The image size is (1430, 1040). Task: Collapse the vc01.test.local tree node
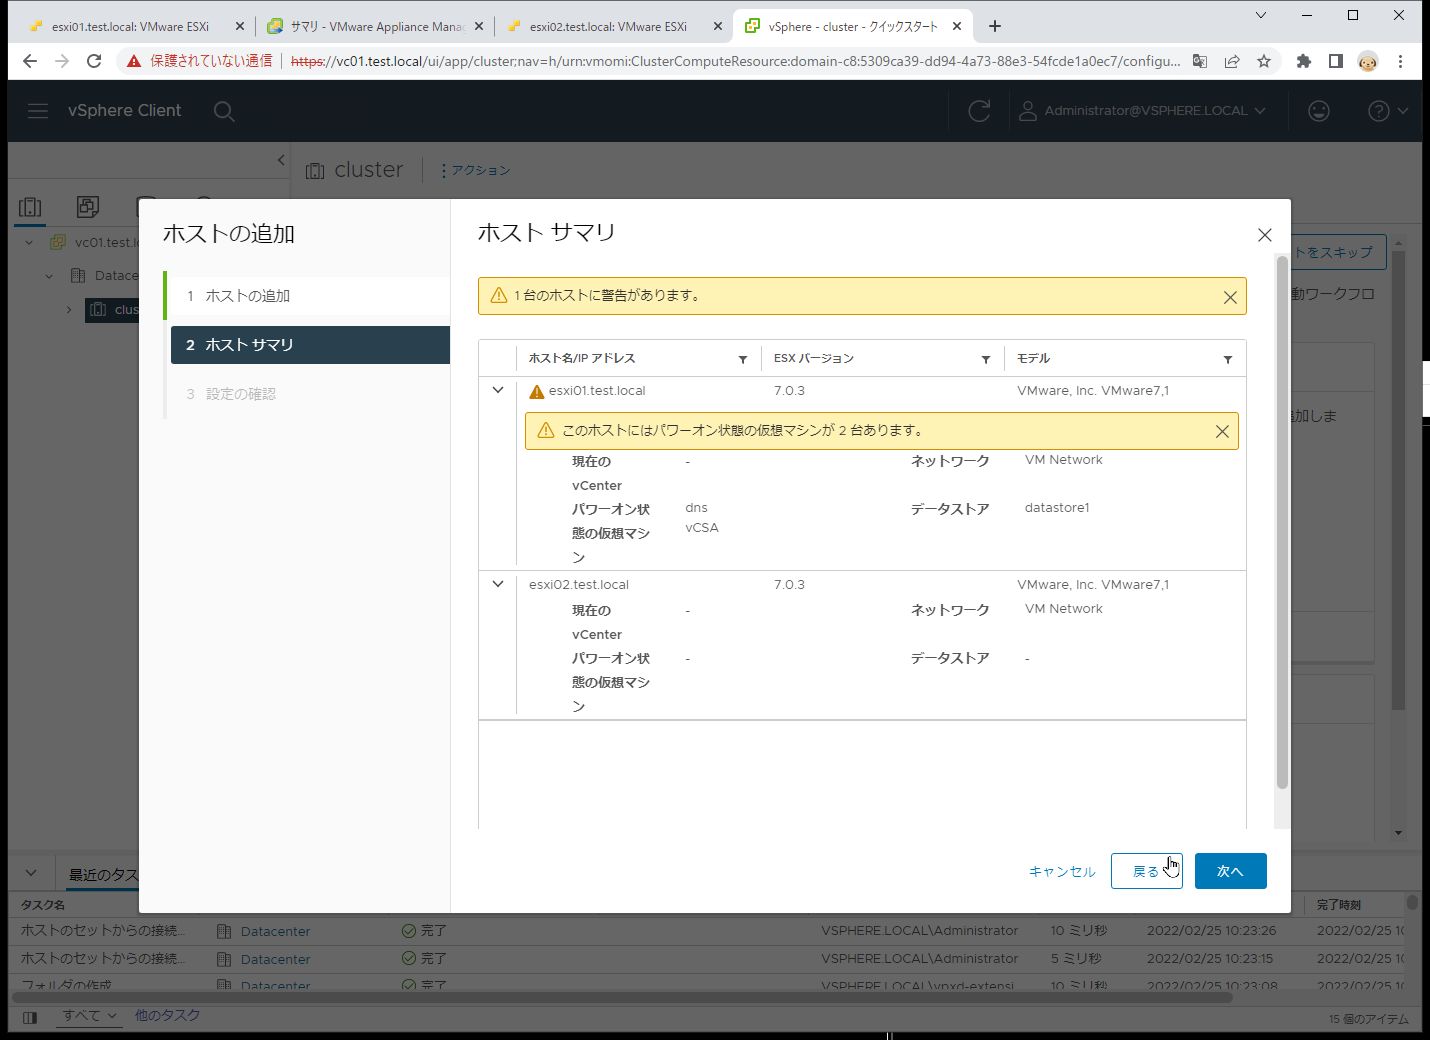click(29, 243)
